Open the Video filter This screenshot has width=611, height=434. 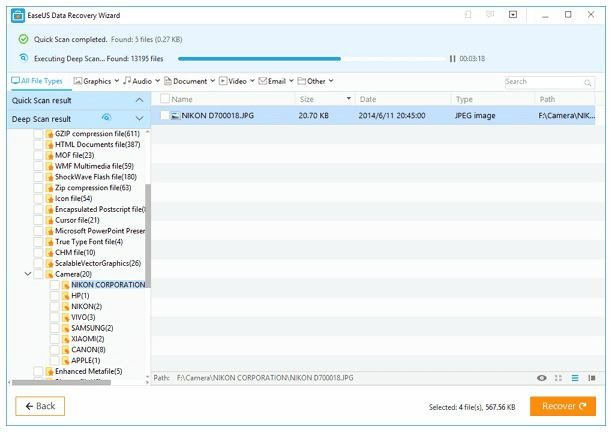coord(233,81)
